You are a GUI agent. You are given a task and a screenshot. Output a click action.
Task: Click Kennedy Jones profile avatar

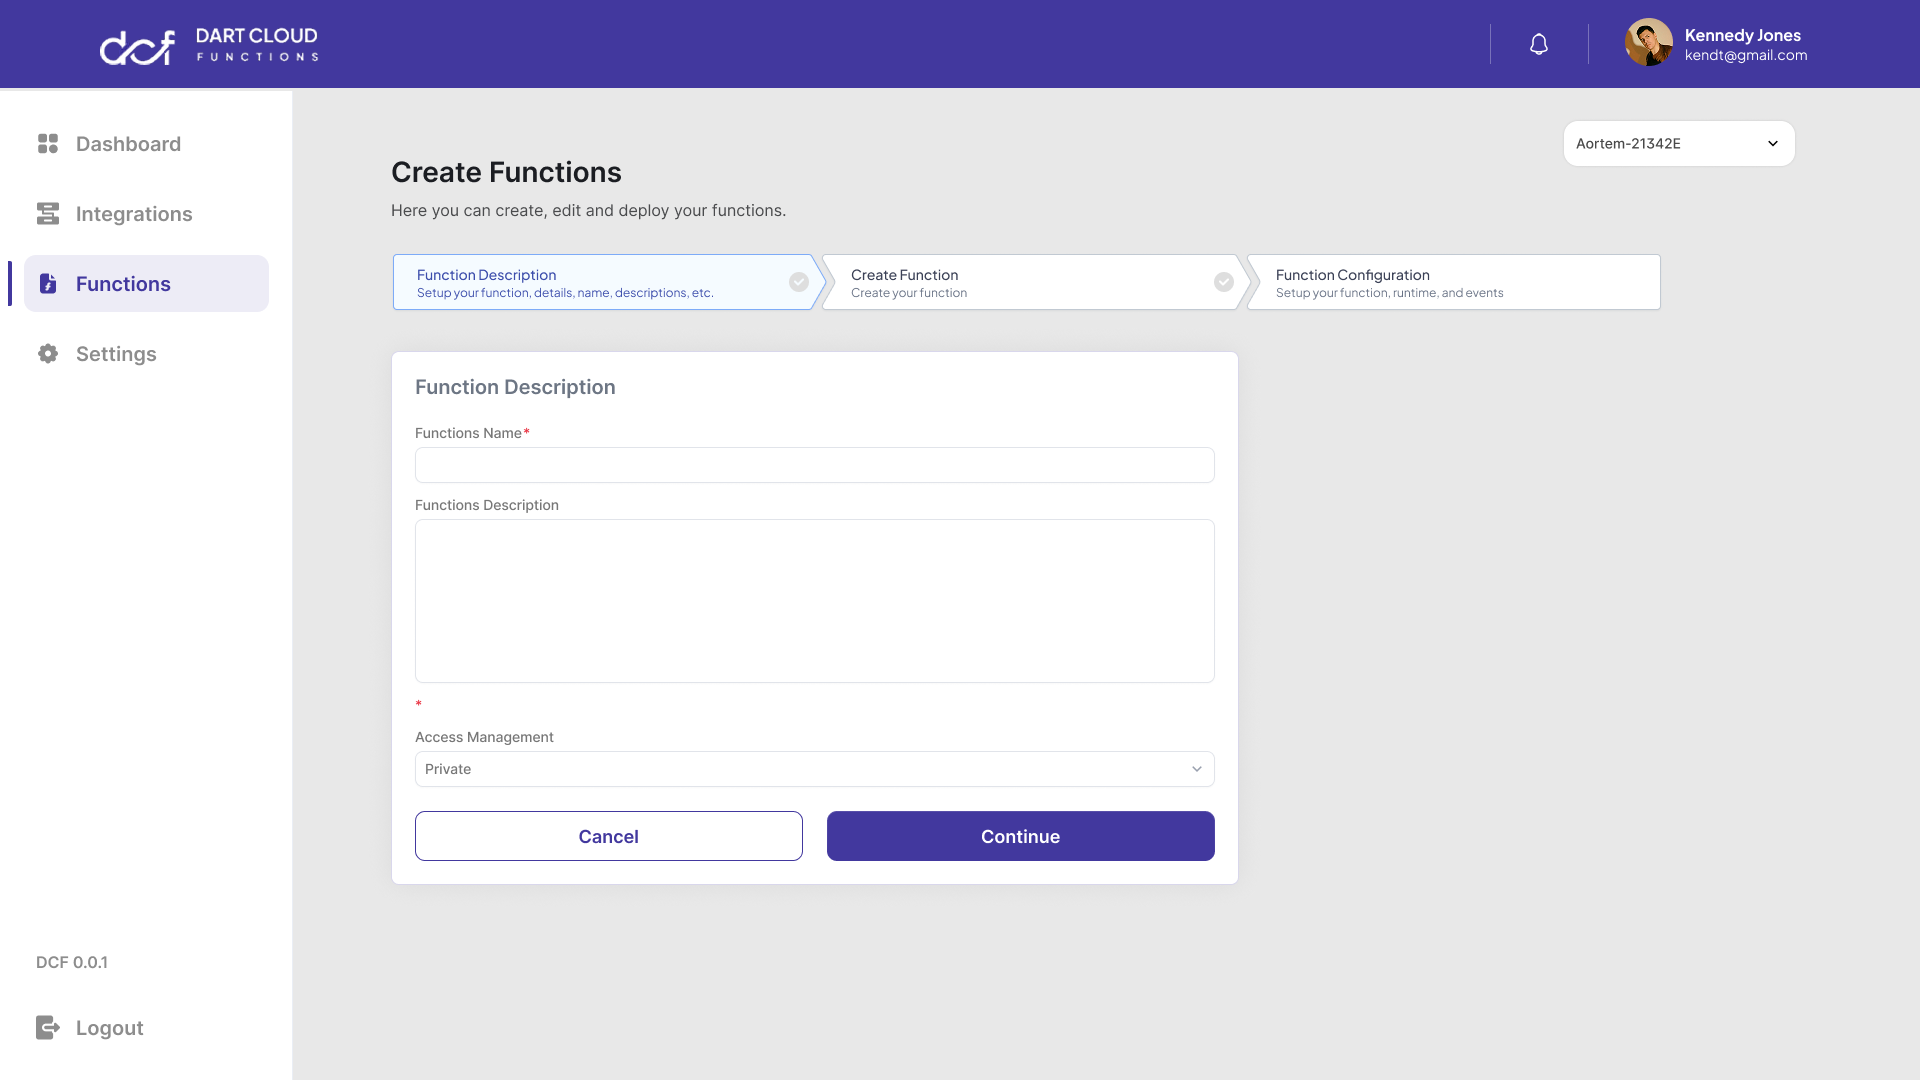(1648, 43)
